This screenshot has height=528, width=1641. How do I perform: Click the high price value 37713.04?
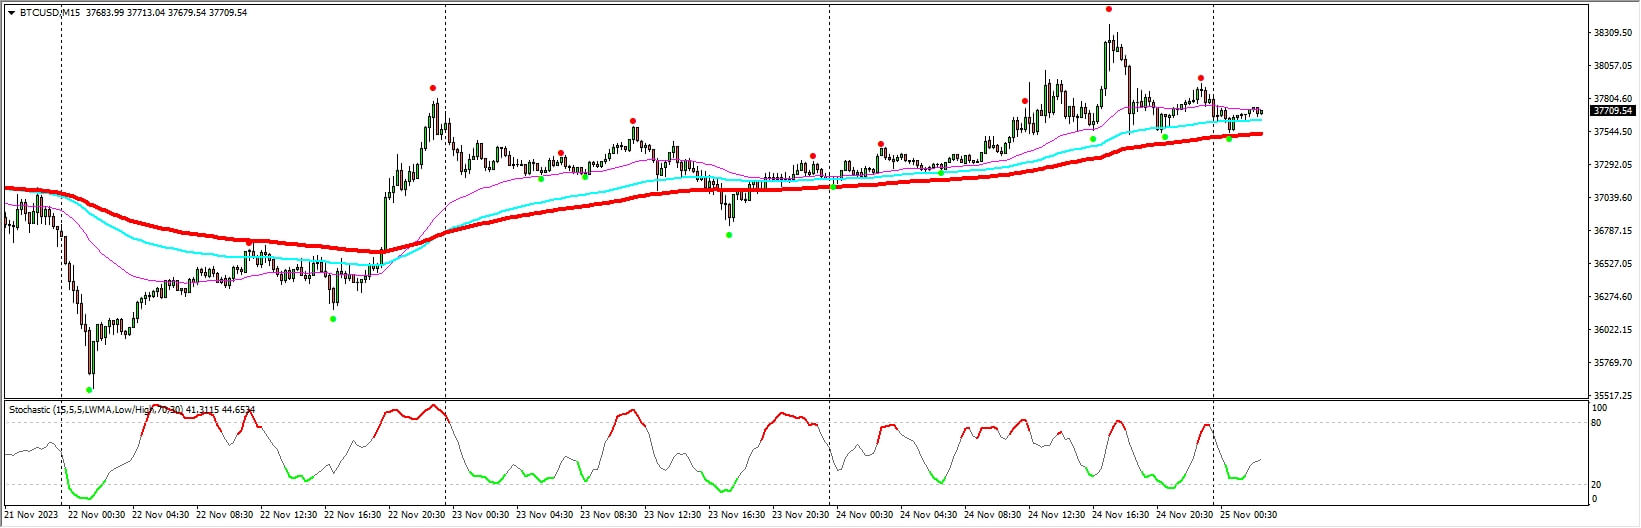click(x=146, y=13)
